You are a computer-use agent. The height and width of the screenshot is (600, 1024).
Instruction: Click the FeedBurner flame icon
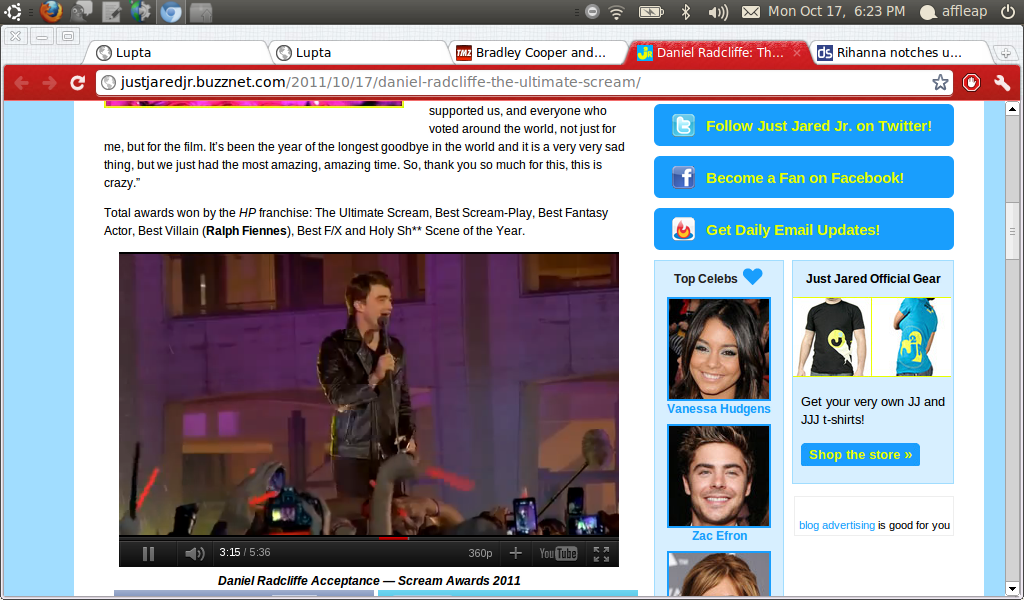click(683, 229)
